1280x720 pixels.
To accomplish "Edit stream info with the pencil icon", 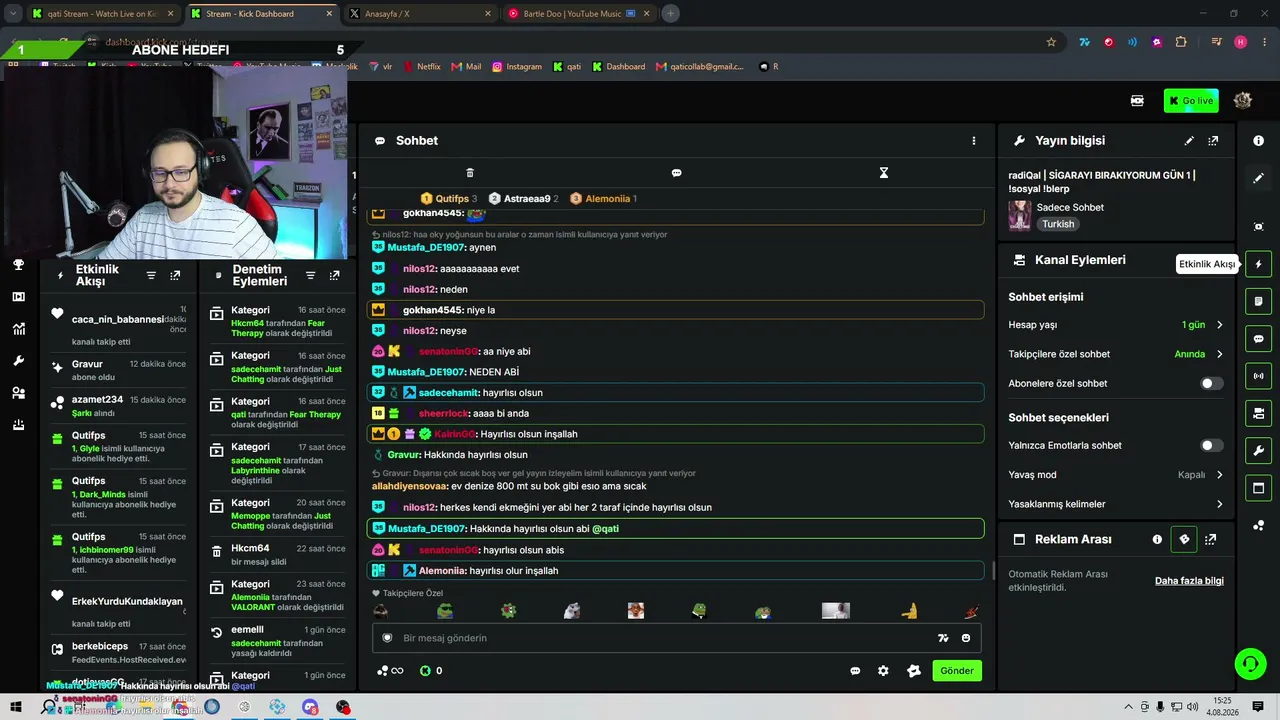I will 1189,141.
